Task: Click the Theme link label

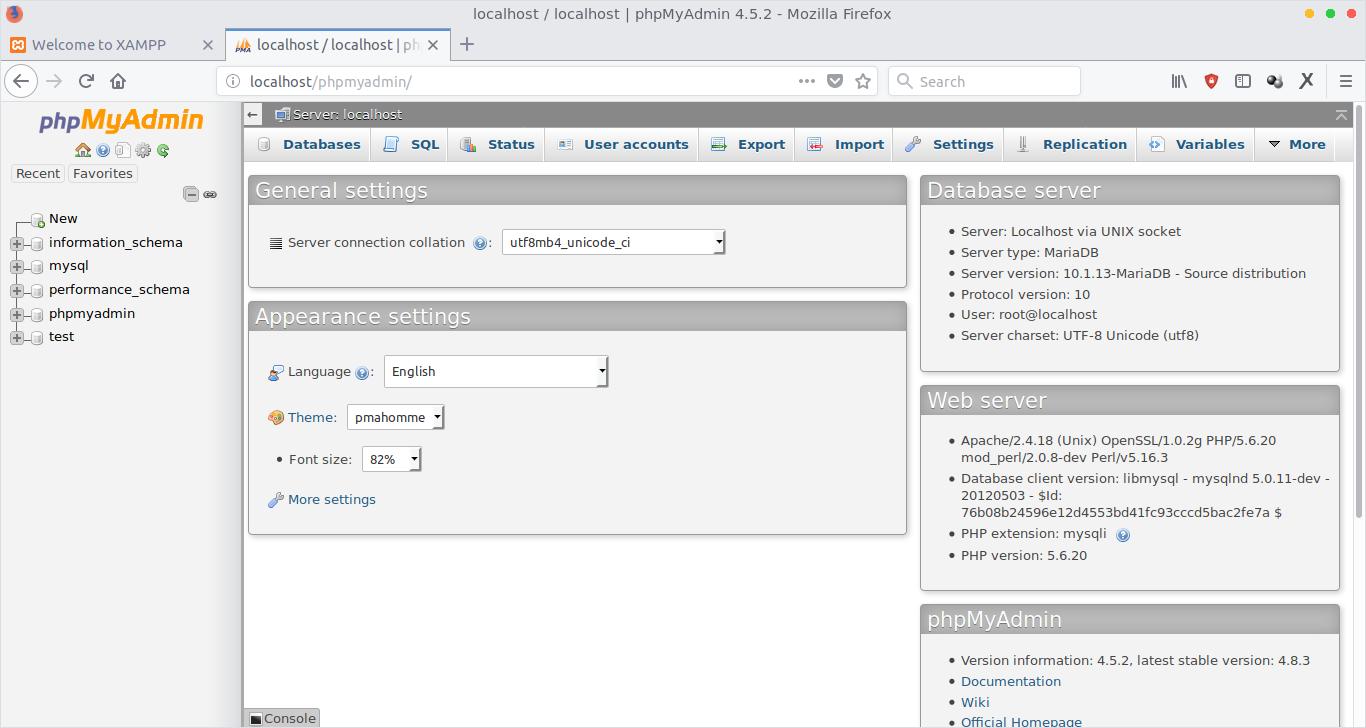Action: tap(312, 418)
